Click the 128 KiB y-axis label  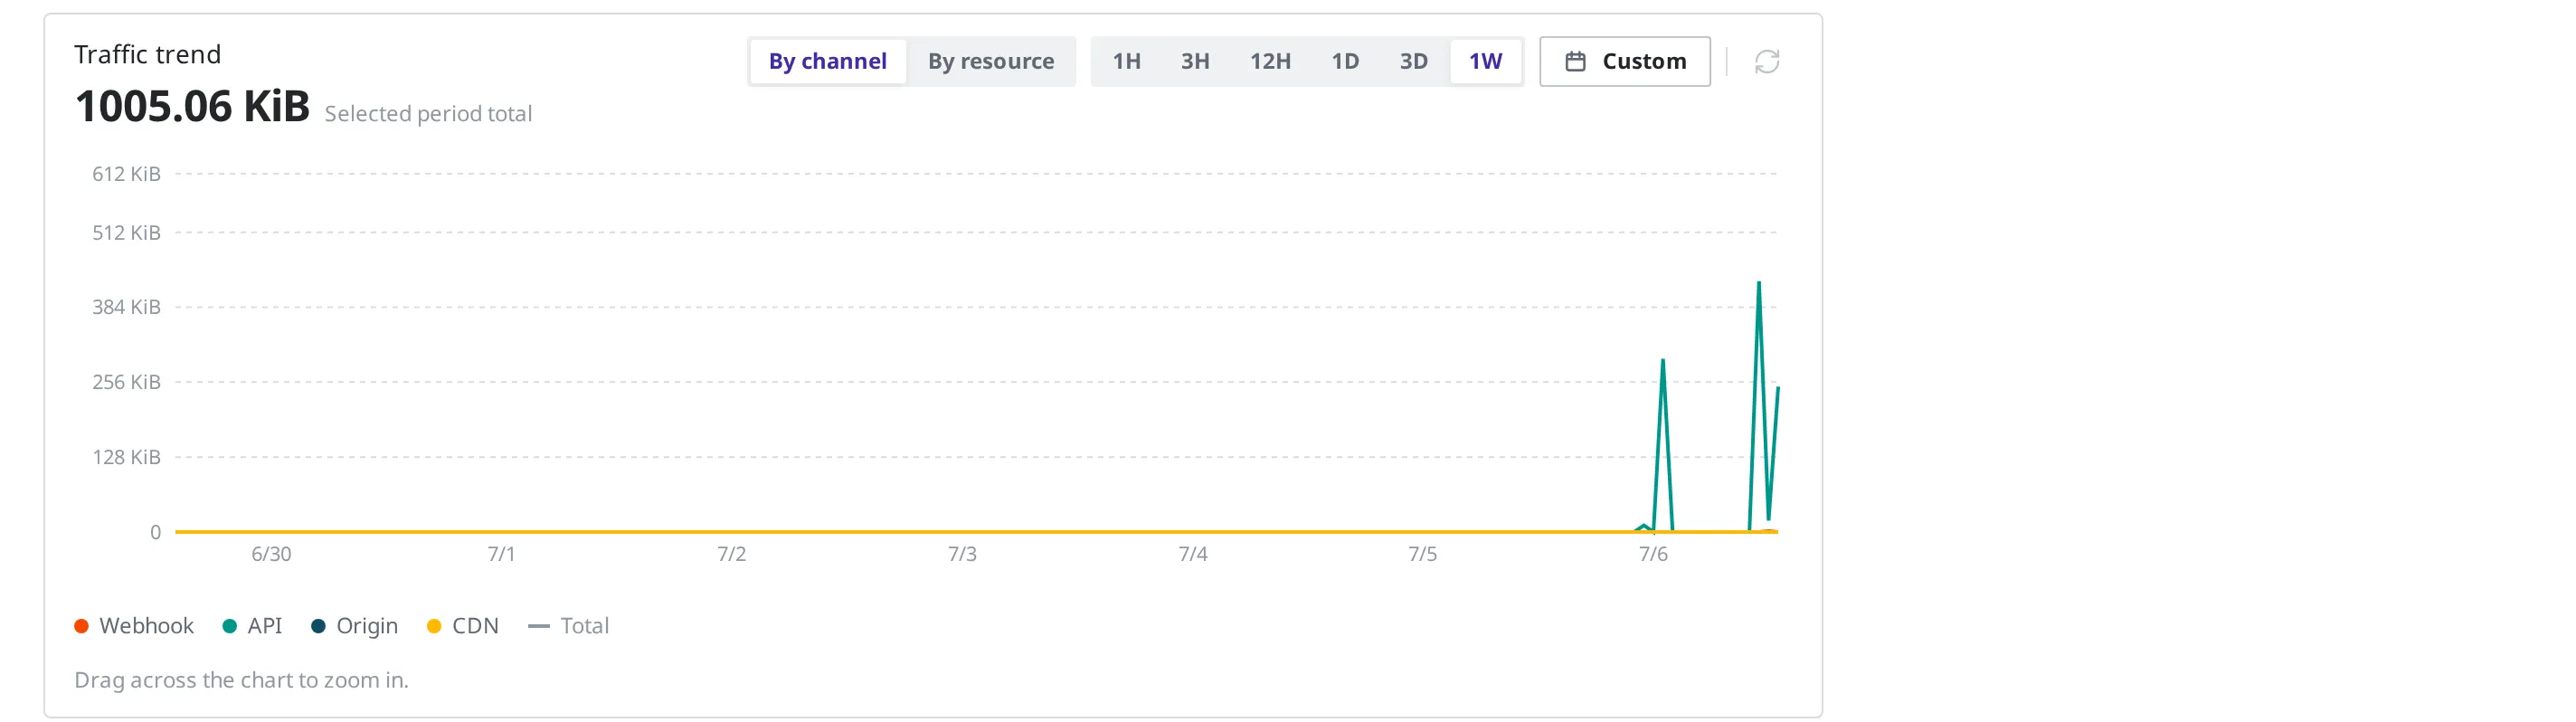pyautogui.click(x=126, y=457)
